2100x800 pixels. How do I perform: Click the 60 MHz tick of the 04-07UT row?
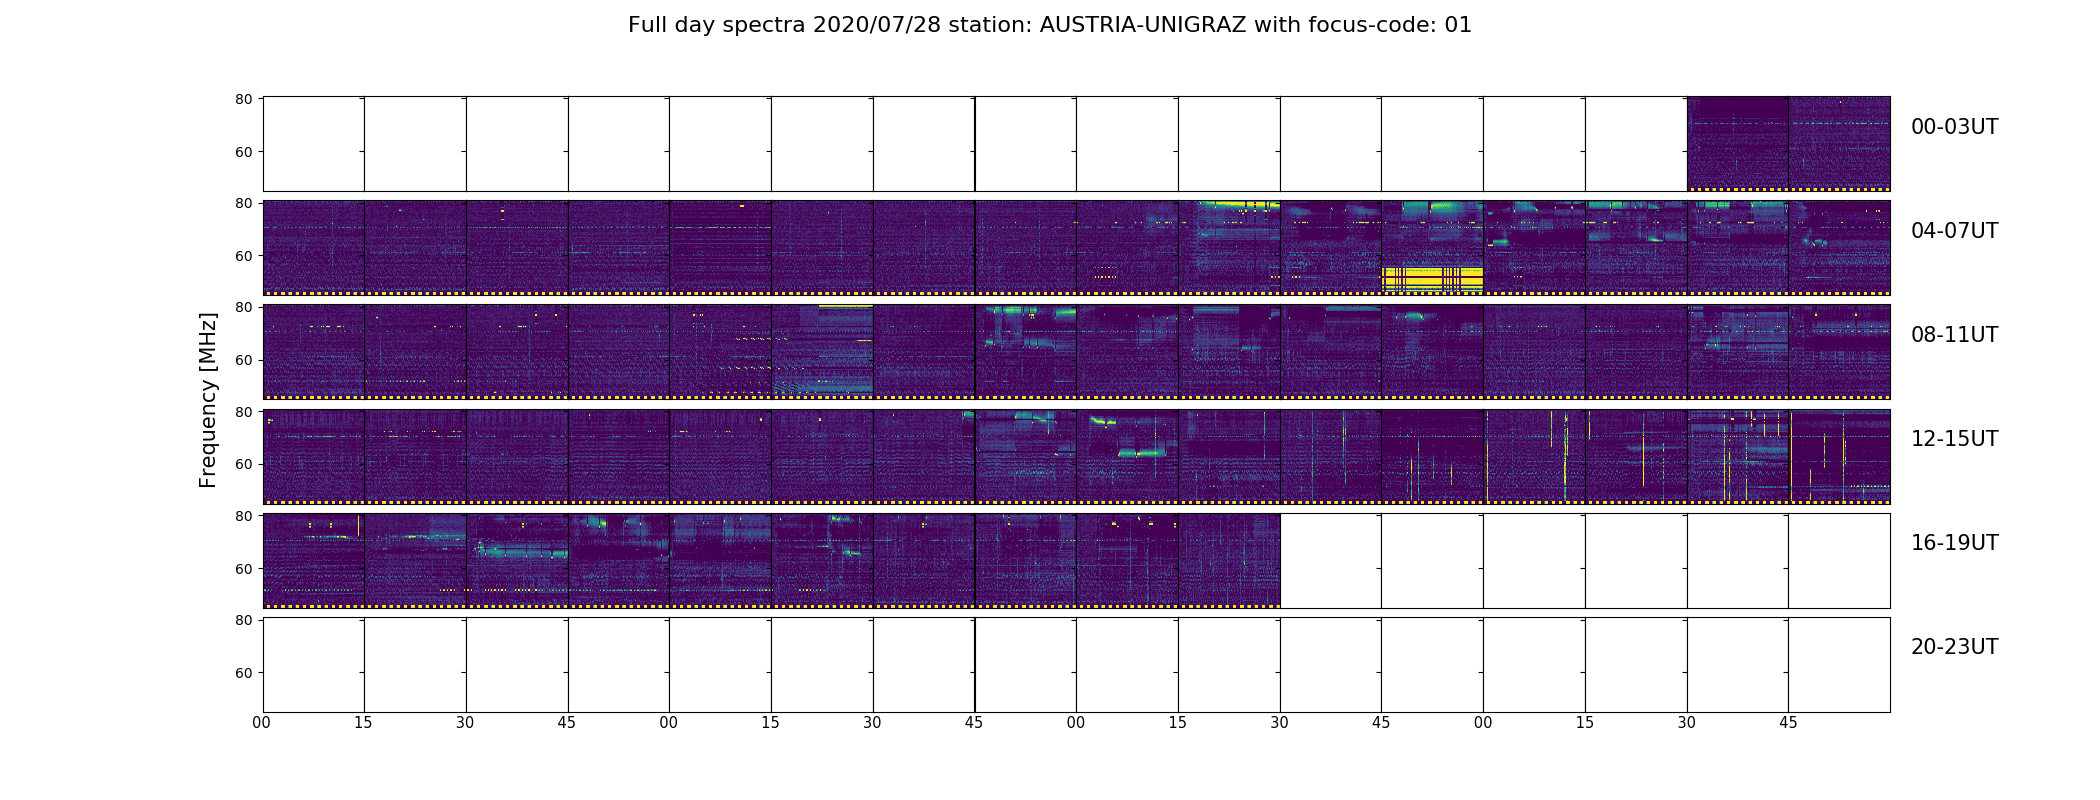[x=243, y=256]
